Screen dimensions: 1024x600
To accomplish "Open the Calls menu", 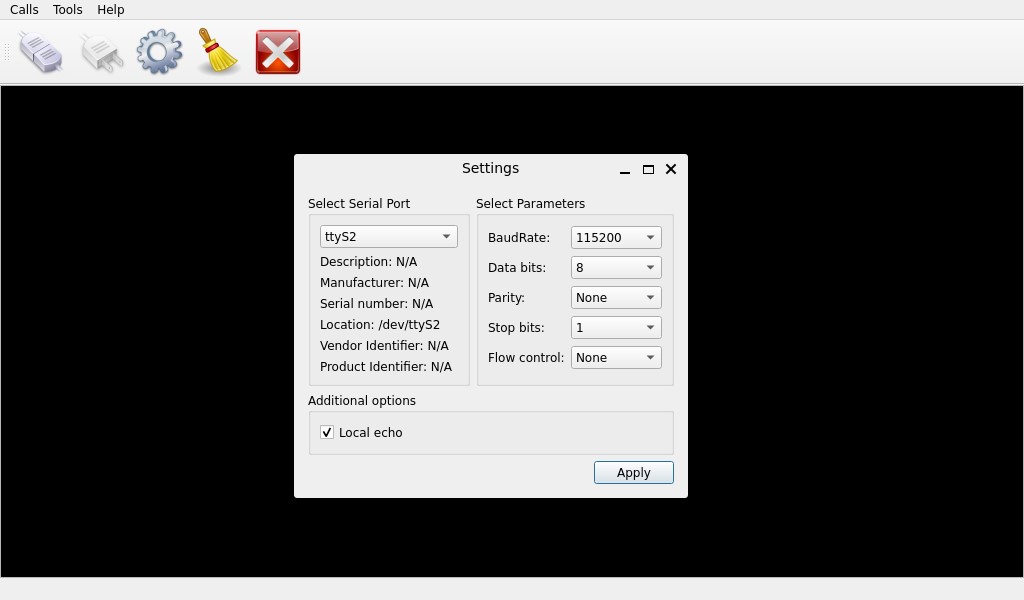I will (24, 10).
